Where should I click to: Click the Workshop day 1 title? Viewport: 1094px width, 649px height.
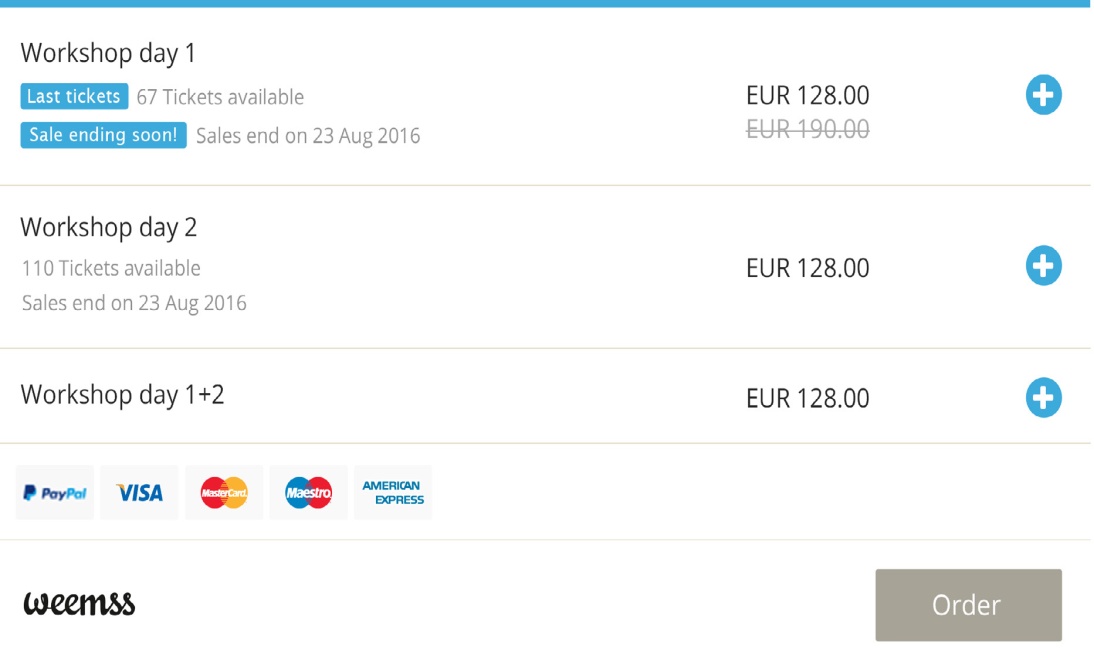pyautogui.click(x=108, y=53)
